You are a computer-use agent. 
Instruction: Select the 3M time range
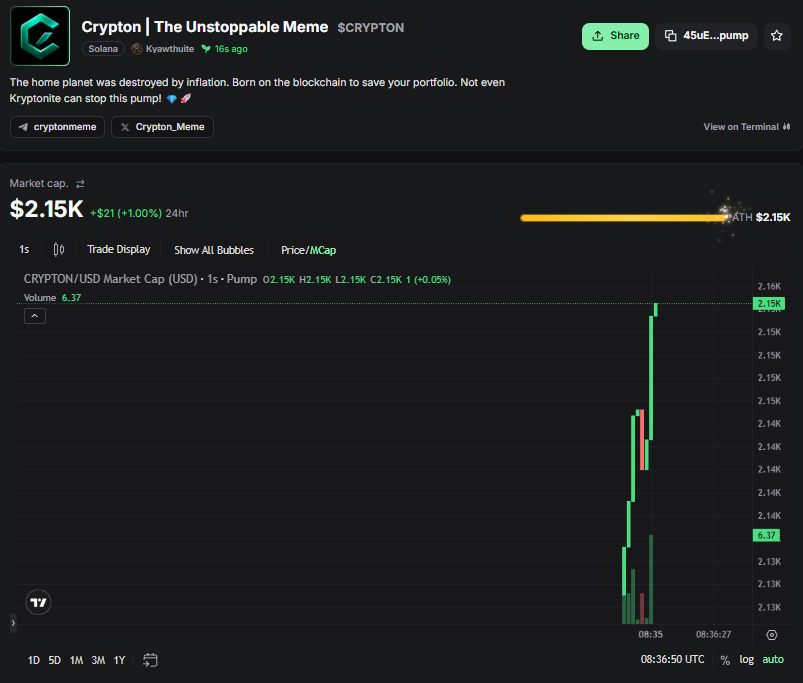[98, 660]
